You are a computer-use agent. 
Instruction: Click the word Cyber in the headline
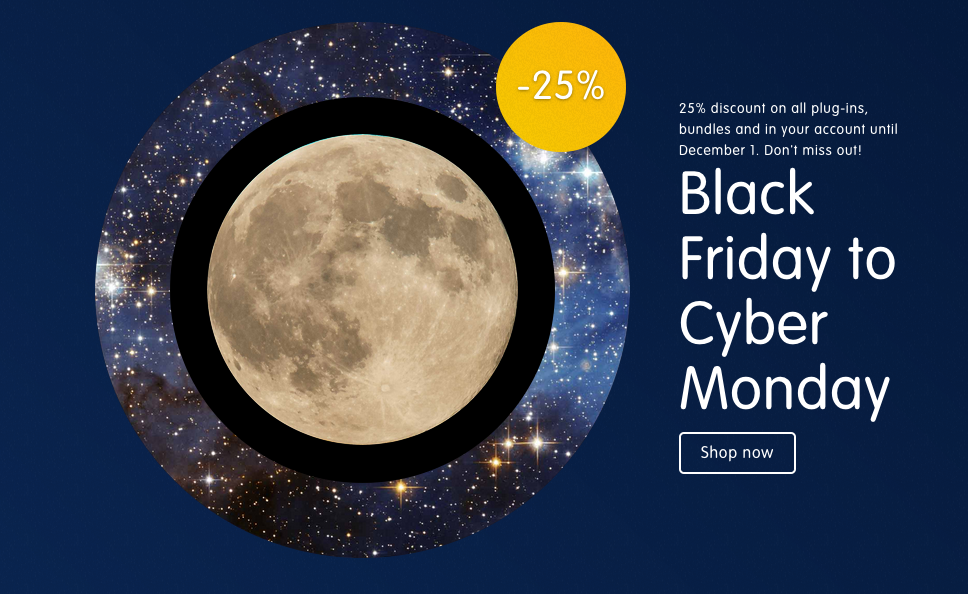tap(753, 325)
